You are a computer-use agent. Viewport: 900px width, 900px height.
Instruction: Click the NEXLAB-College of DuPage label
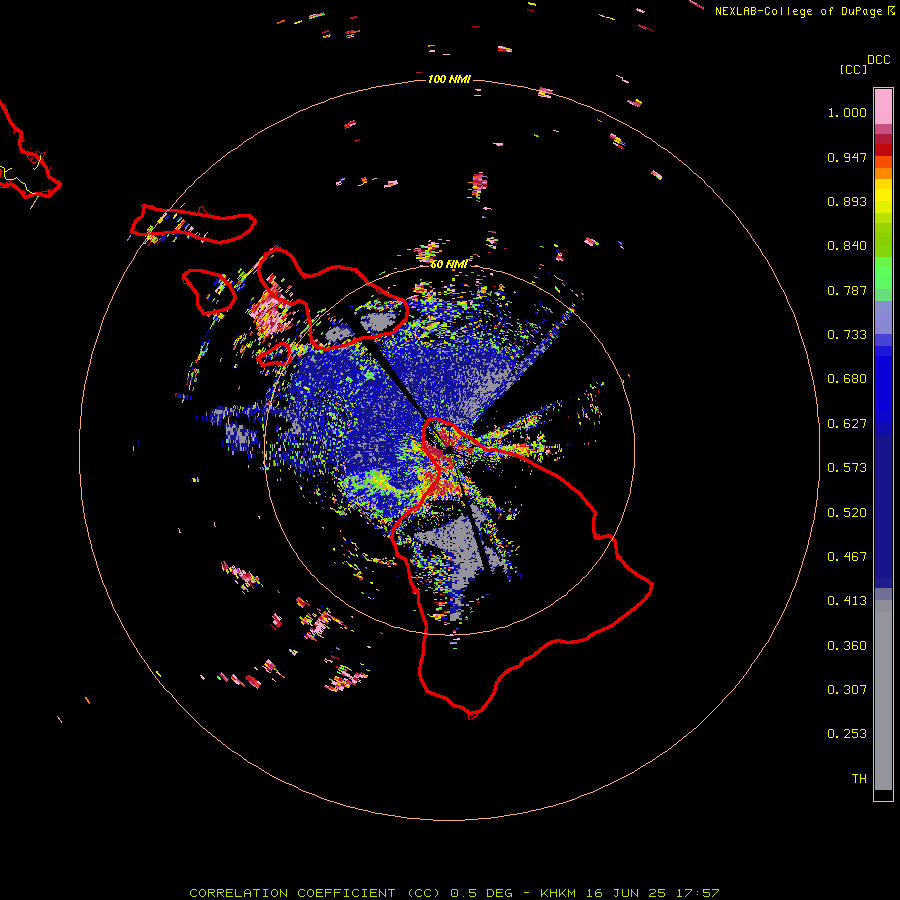coord(798,11)
